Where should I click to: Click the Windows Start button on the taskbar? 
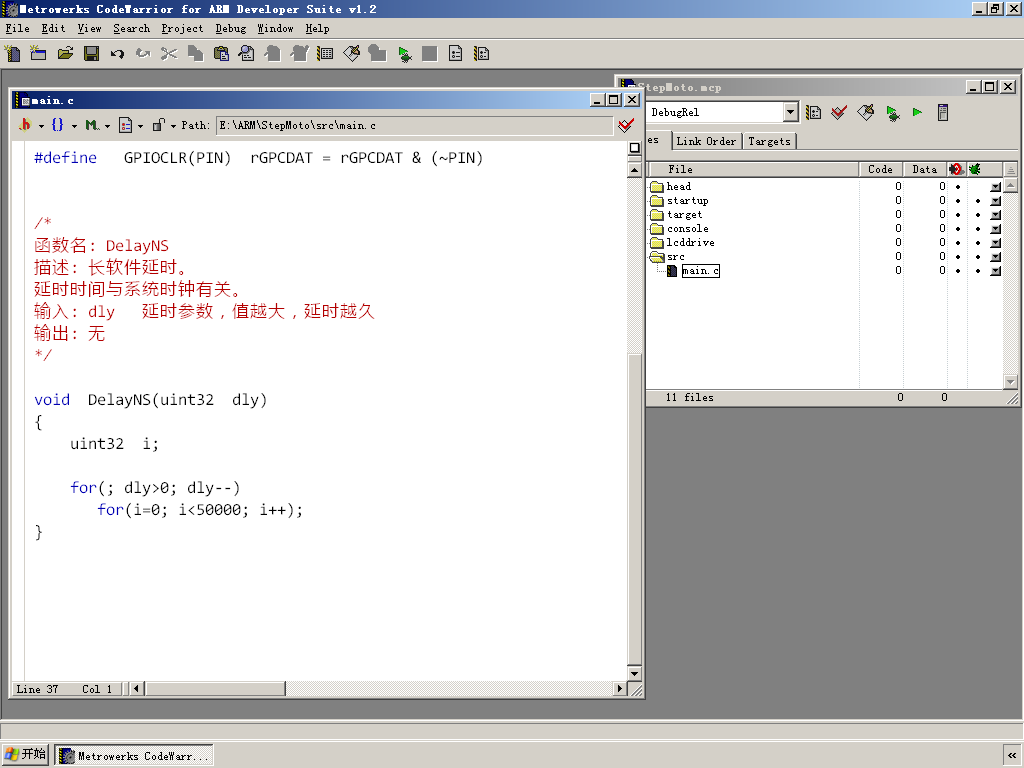coord(25,754)
